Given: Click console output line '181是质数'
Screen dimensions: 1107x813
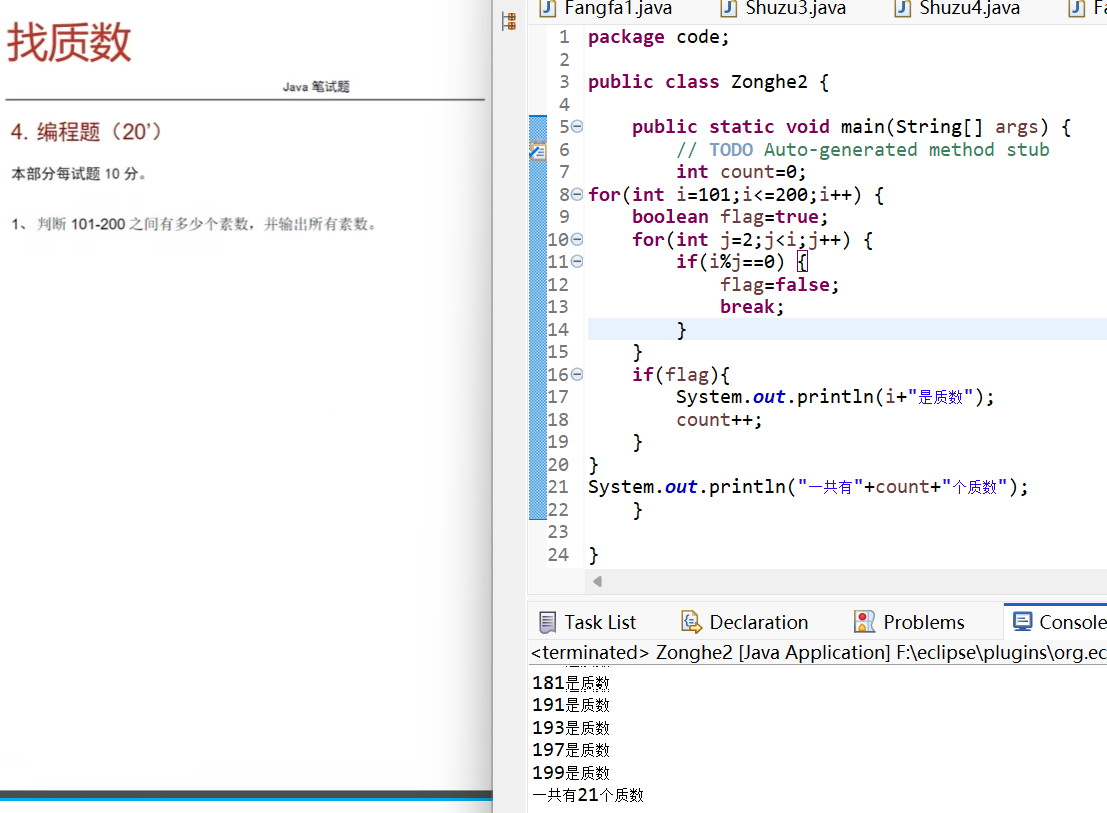Looking at the screenshot, I should (x=570, y=682).
